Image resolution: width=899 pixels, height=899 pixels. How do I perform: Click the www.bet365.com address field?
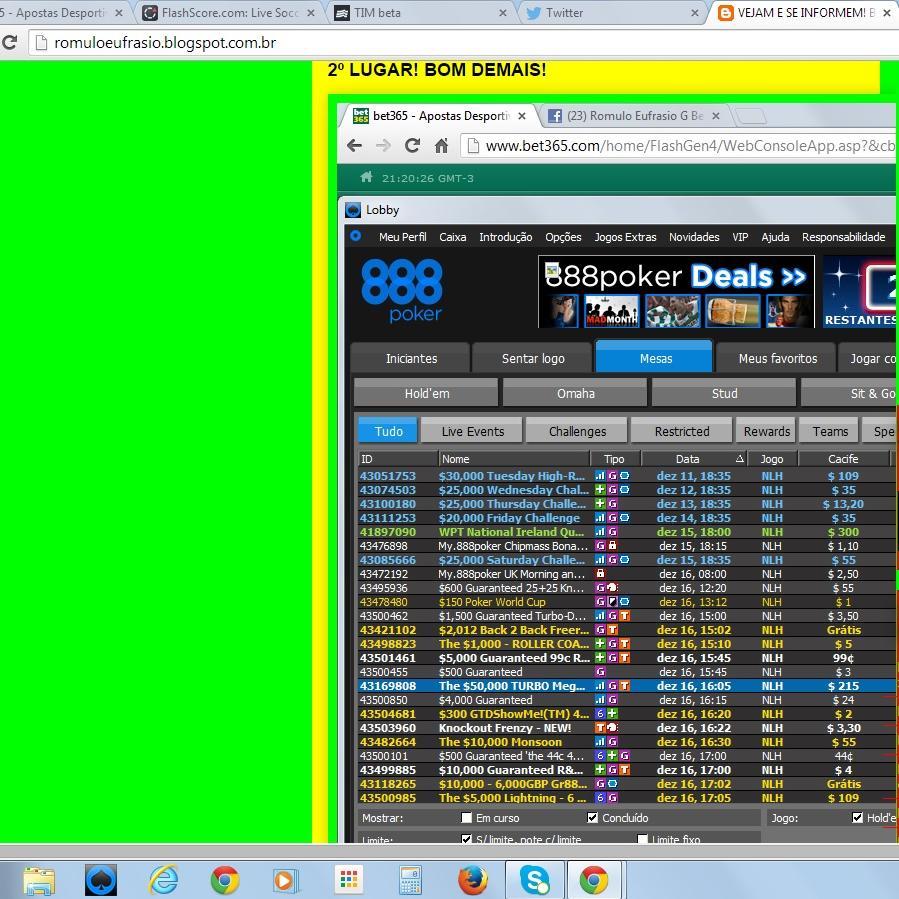click(679, 146)
